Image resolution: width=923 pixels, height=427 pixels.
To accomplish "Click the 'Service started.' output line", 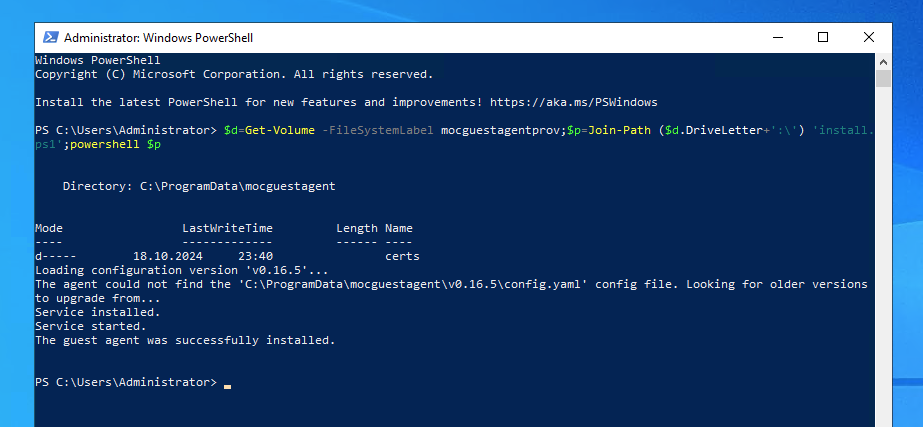I will point(91,326).
